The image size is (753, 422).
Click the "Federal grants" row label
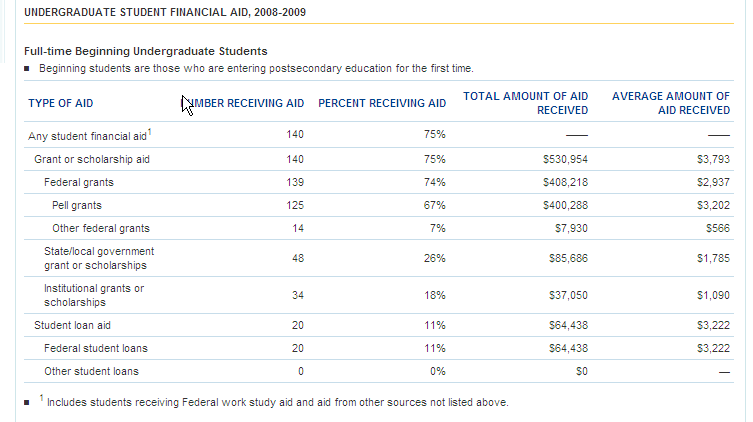[x=78, y=182]
